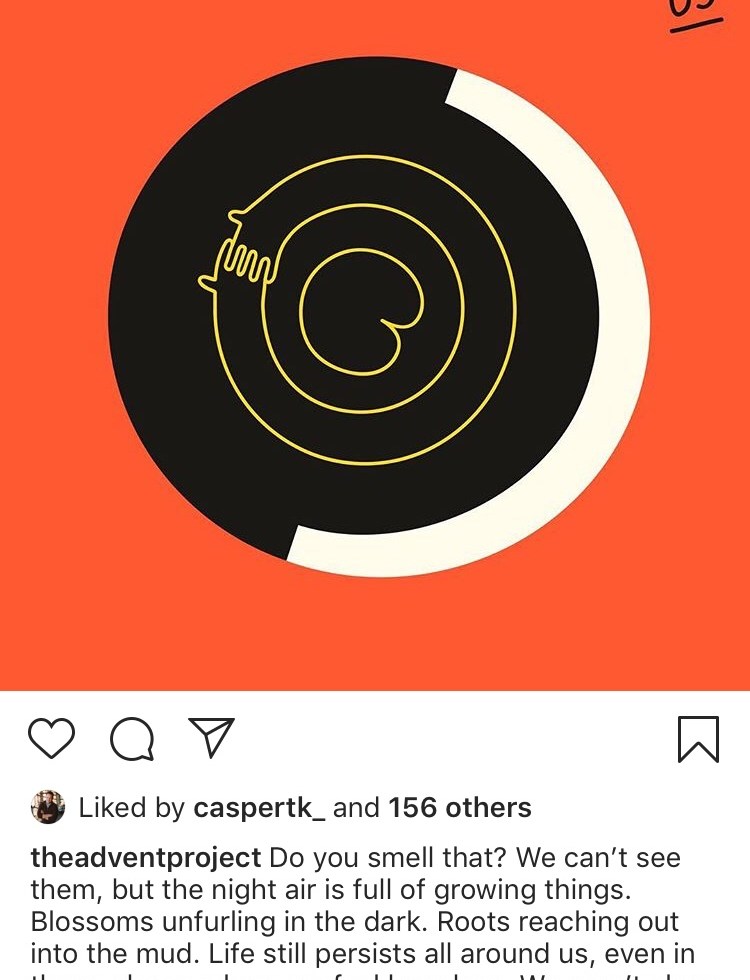Viewport: 750px width, 980px height.
Task: Open the theadventproject account name
Action: [146, 858]
